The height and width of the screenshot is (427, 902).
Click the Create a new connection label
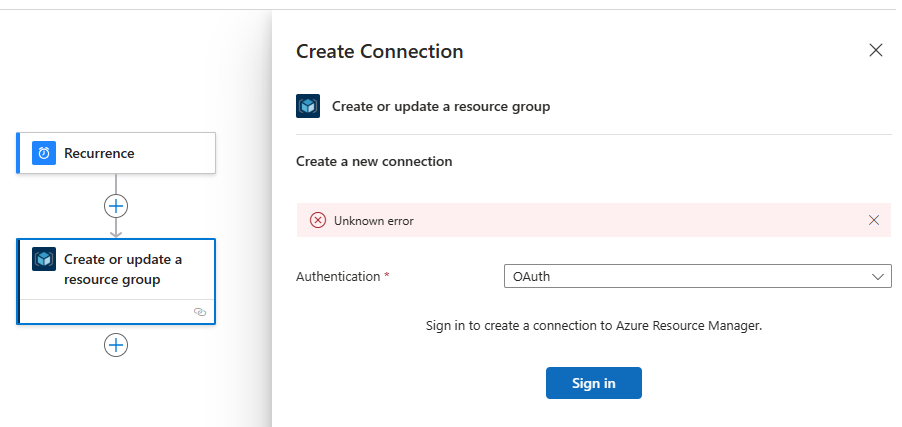tap(374, 162)
